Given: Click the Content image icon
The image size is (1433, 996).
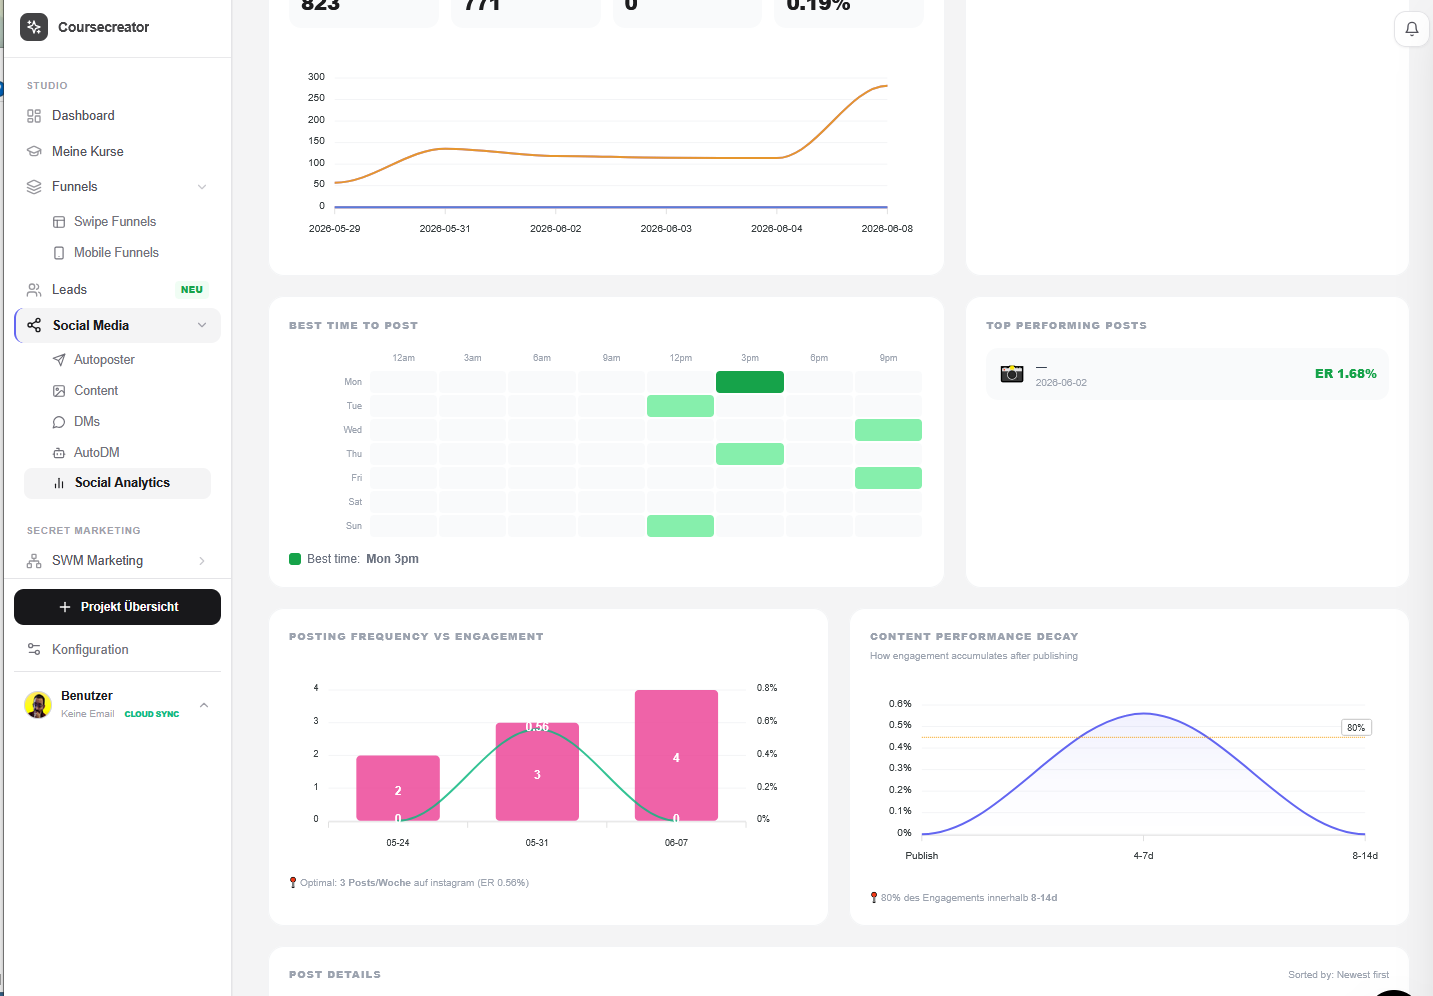Looking at the screenshot, I should pyautogui.click(x=59, y=391).
